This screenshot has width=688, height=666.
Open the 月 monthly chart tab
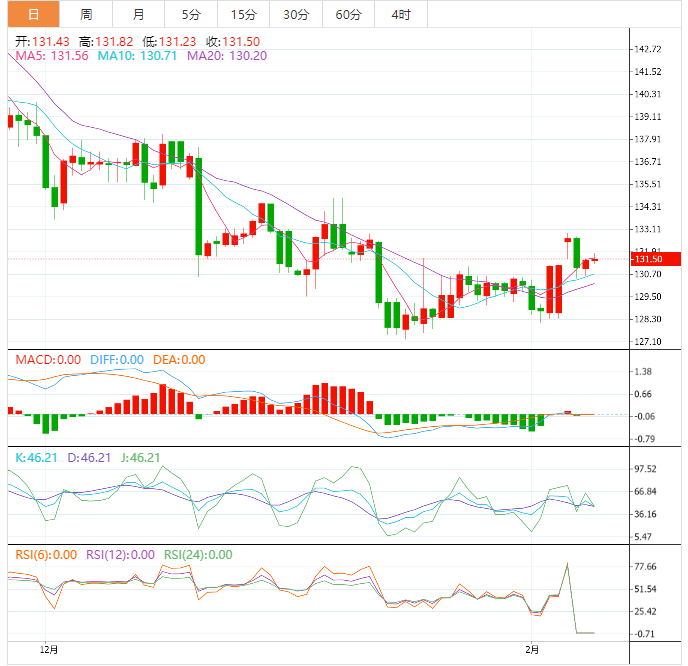pos(138,14)
